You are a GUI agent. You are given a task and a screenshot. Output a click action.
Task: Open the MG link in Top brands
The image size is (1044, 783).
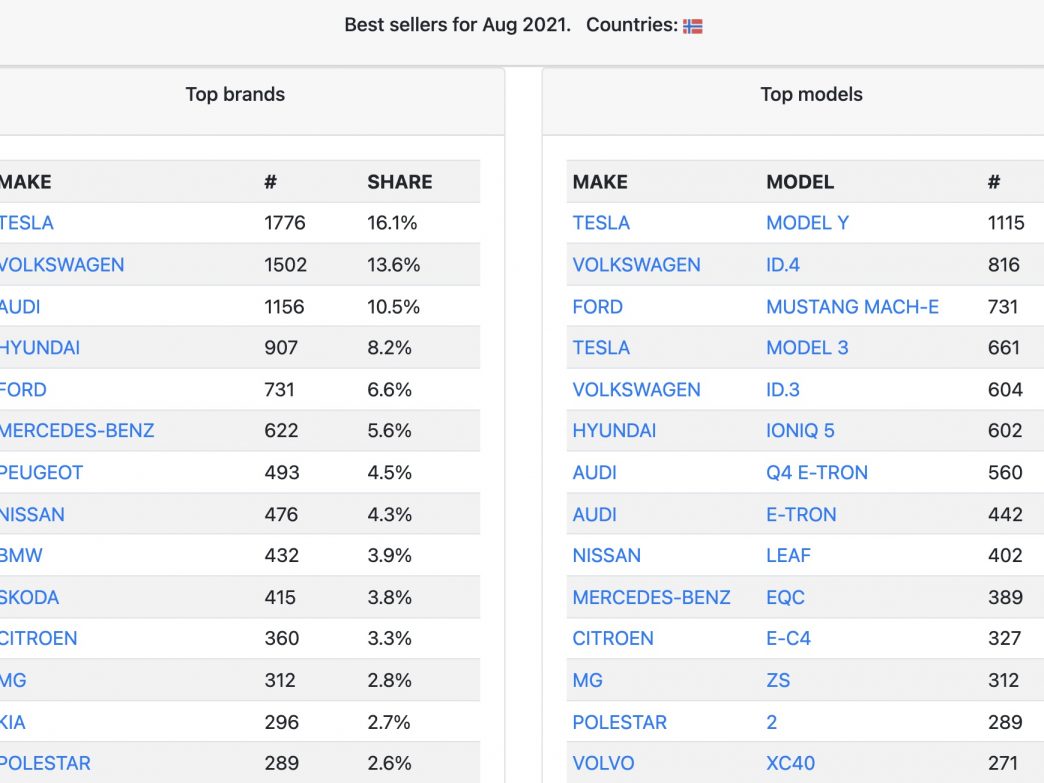click(x=13, y=680)
